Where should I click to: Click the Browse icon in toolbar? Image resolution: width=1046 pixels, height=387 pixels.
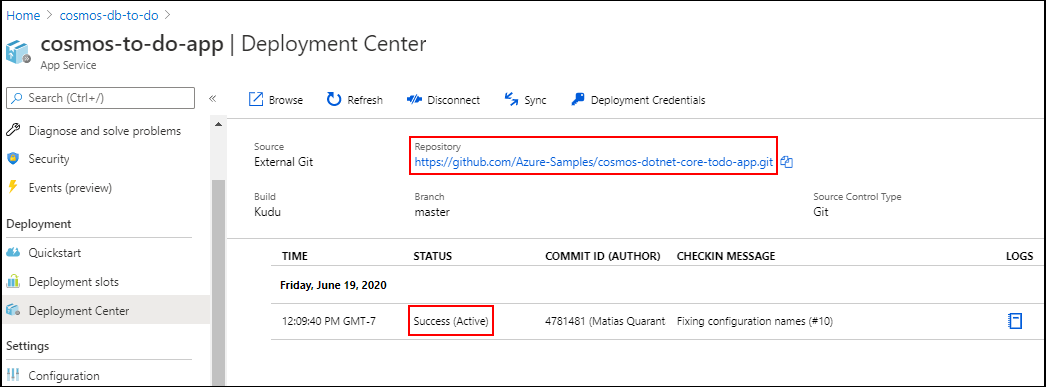point(256,99)
